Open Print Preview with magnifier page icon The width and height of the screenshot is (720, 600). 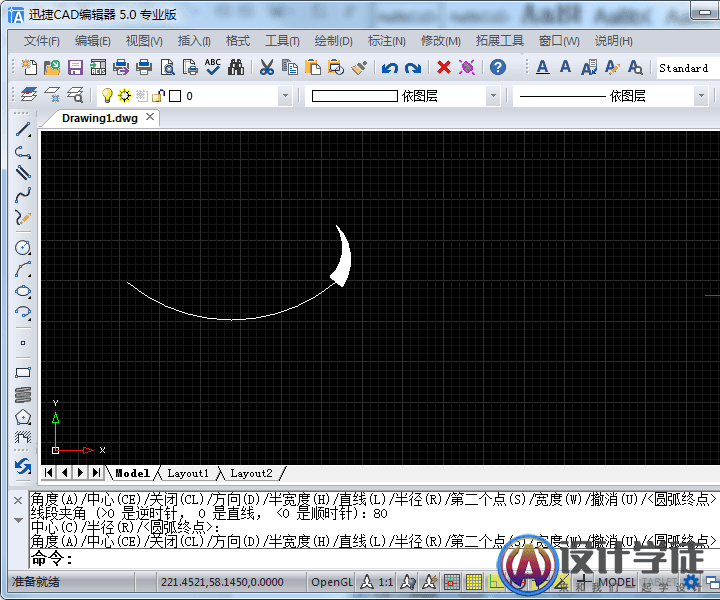click(168, 67)
